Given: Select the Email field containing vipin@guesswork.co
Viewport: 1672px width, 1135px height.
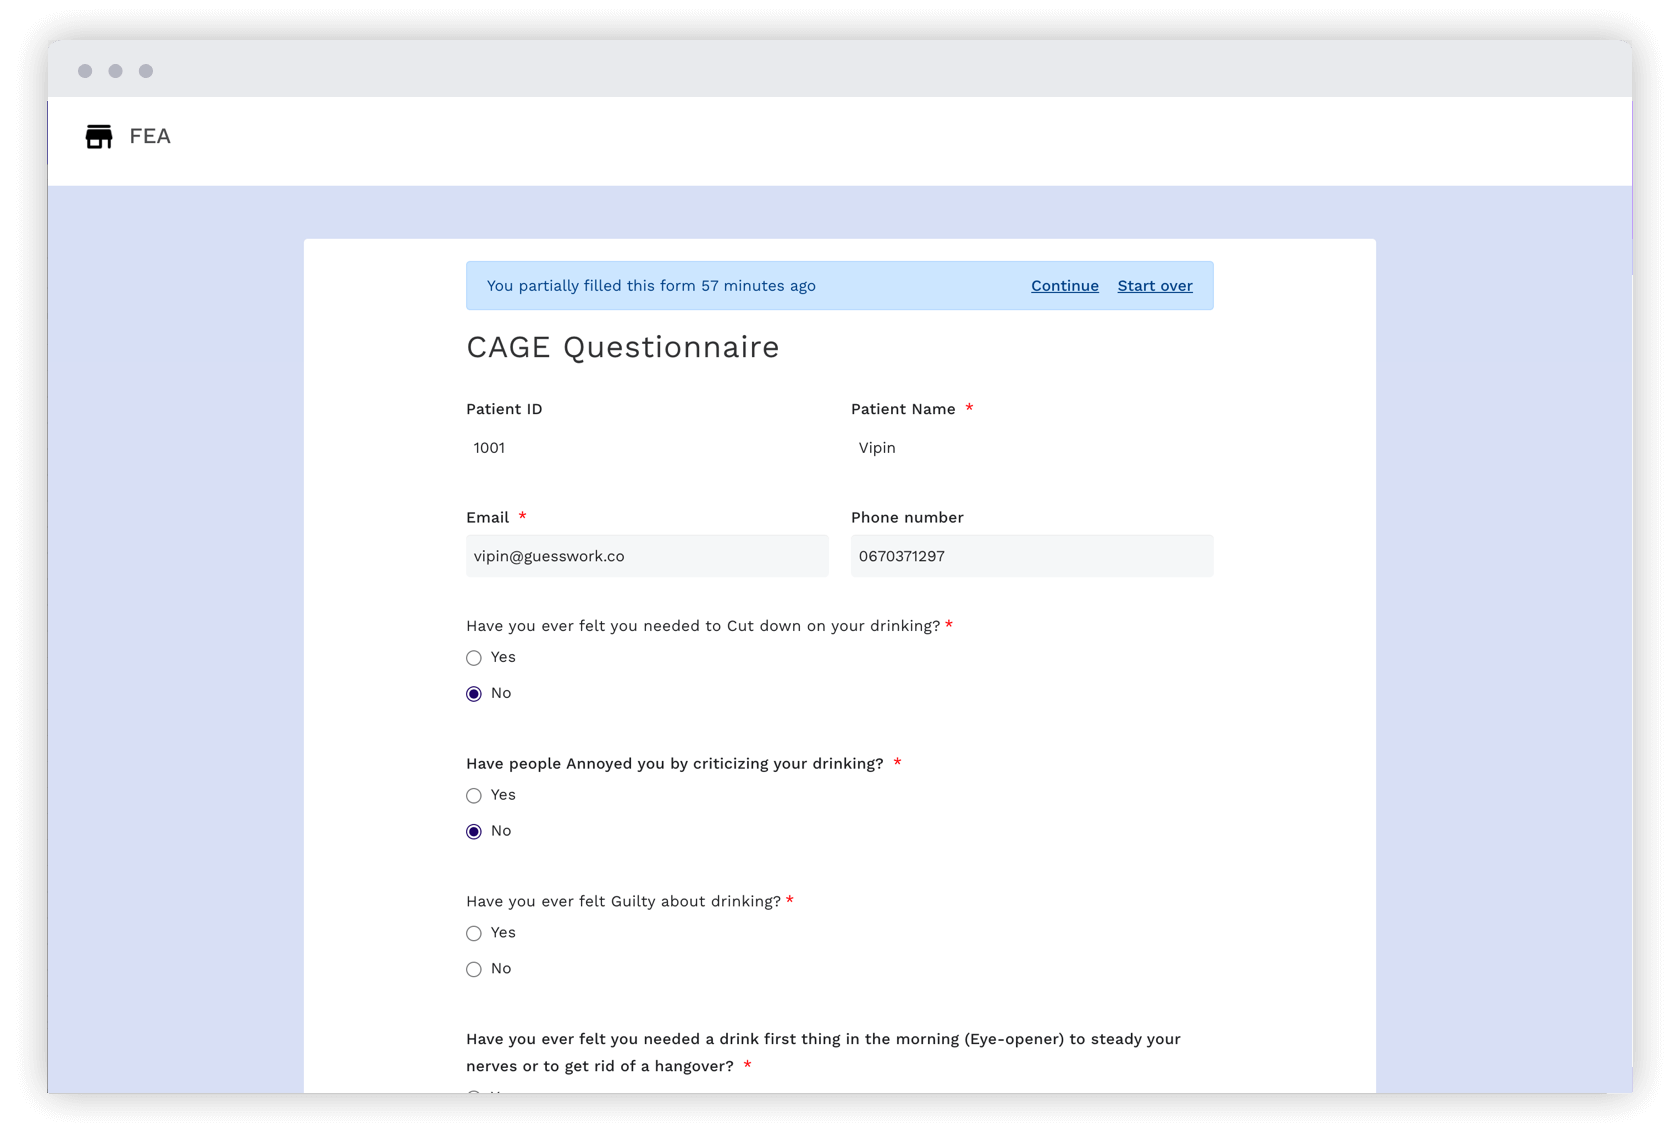Looking at the screenshot, I should (646, 556).
